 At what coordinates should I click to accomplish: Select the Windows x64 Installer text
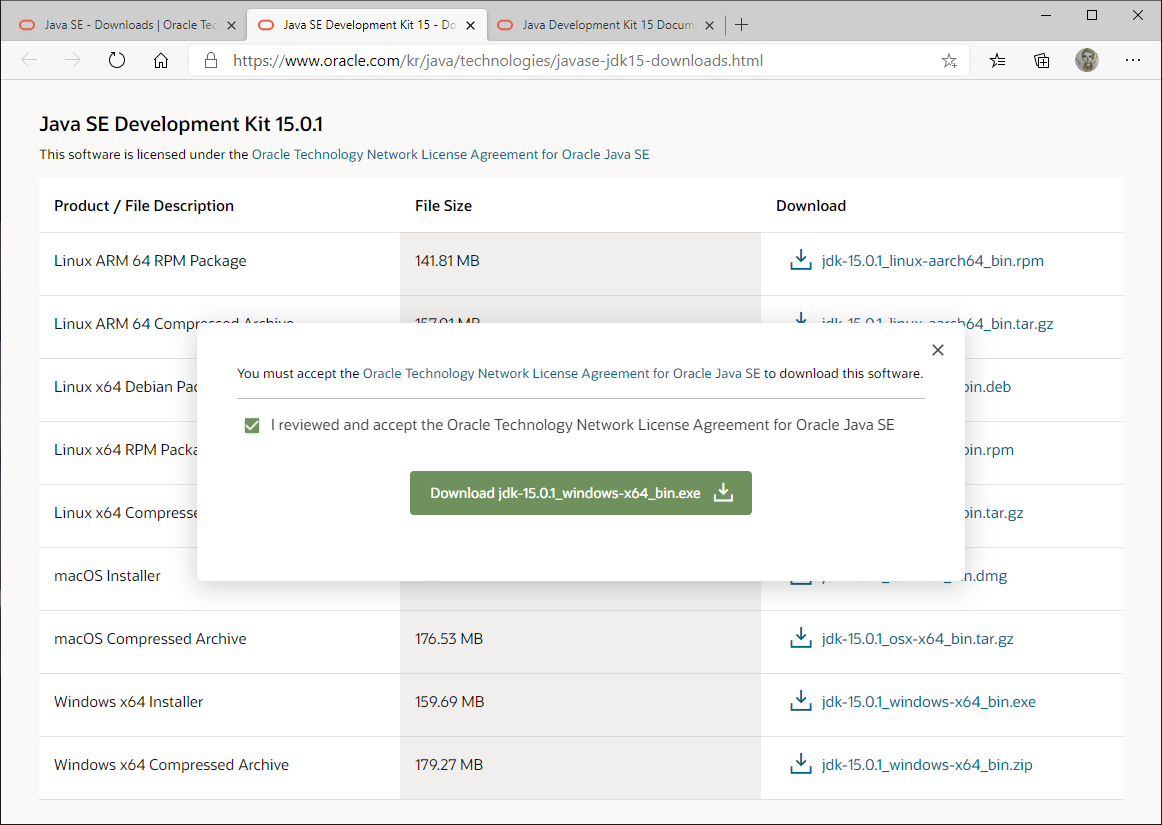tap(128, 701)
